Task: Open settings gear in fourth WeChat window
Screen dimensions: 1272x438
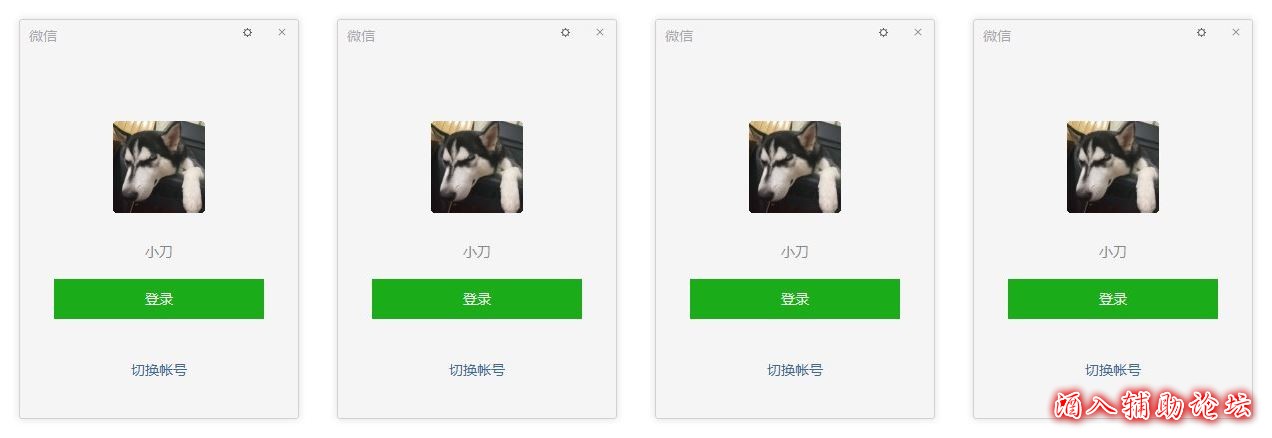Action: click(1202, 32)
